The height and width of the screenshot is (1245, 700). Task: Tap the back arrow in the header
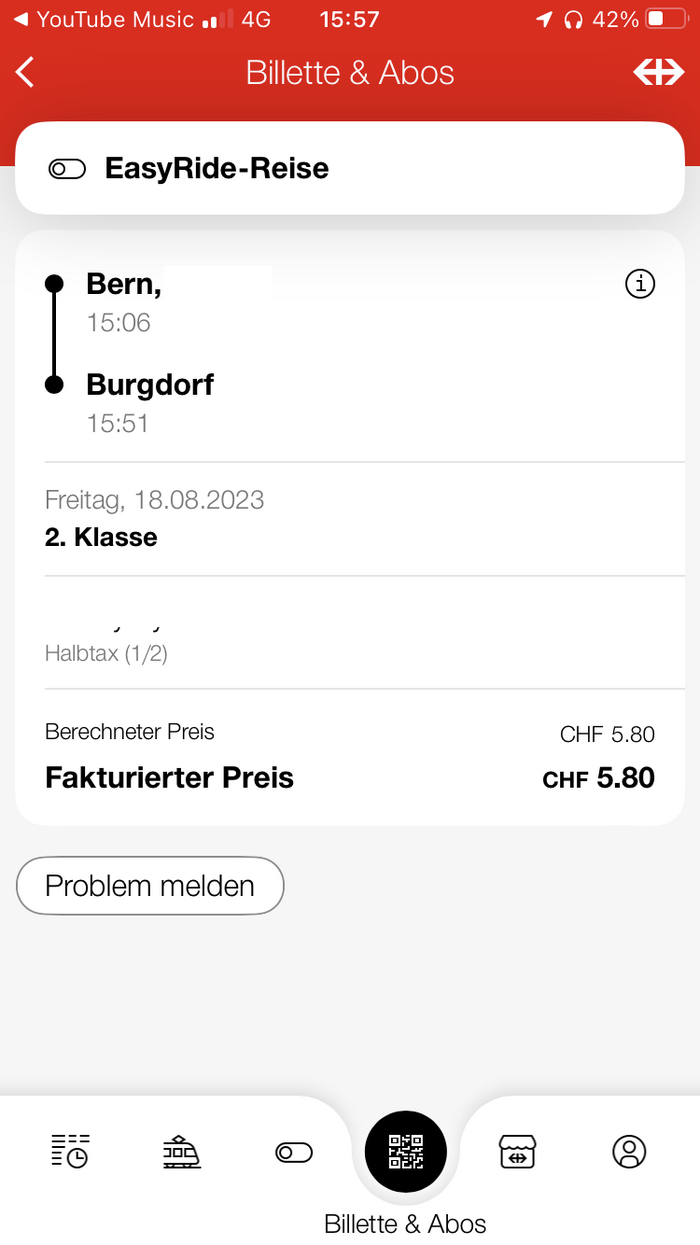[26, 72]
